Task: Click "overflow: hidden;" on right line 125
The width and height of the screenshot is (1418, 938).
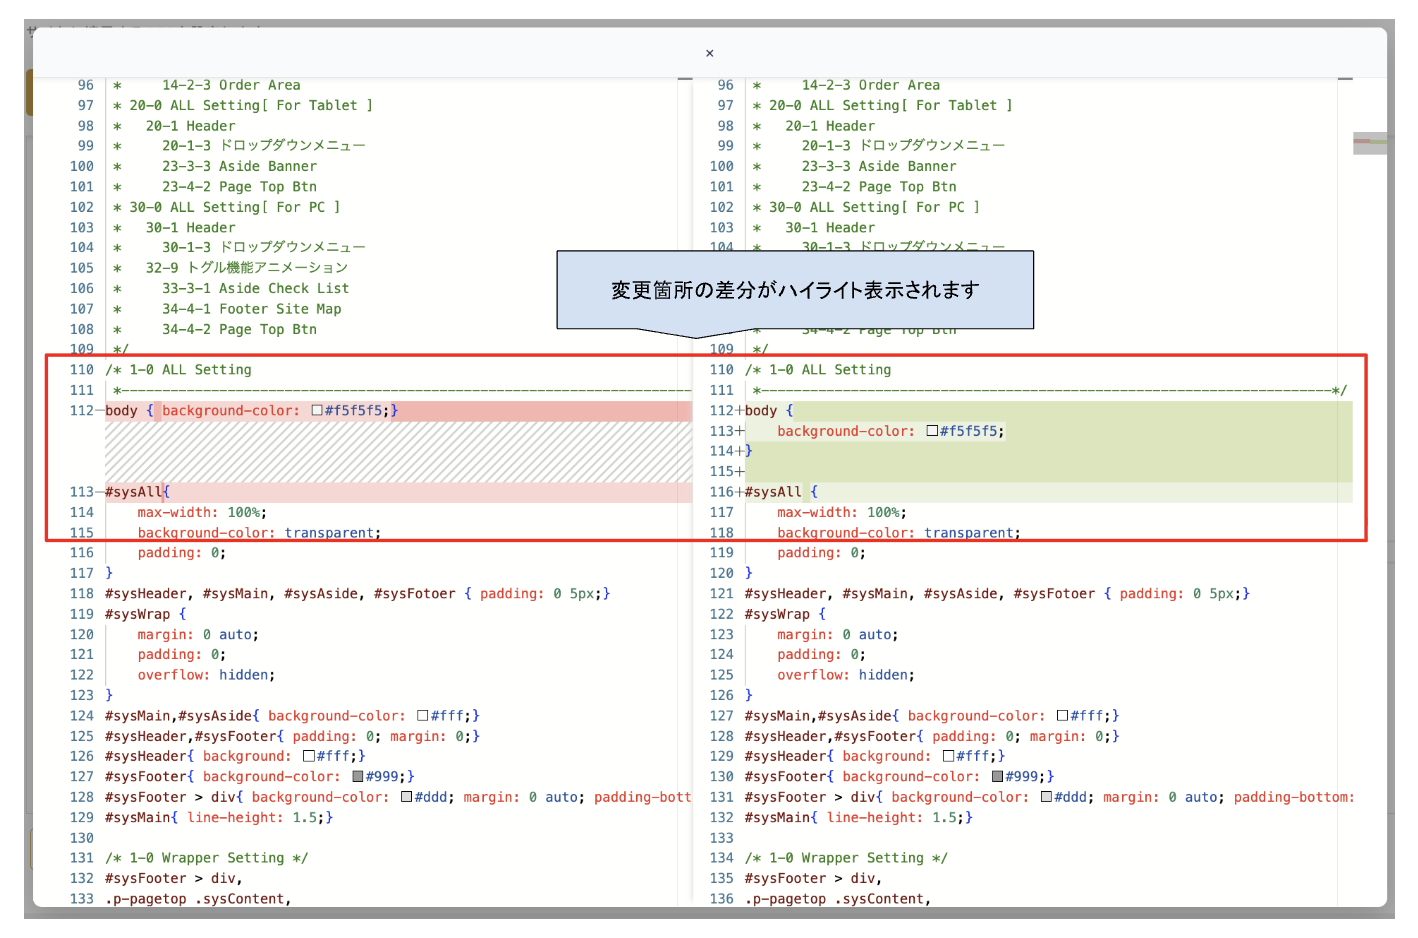Action: pyautogui.click(x=845, y=675)
